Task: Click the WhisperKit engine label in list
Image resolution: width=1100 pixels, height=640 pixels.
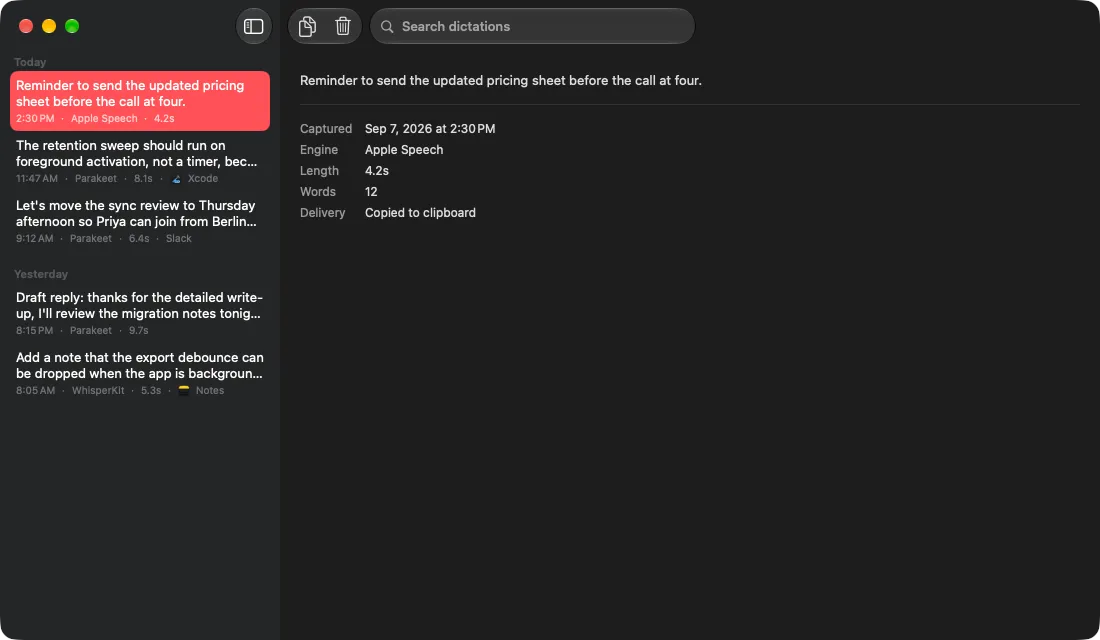Action: 98,391
